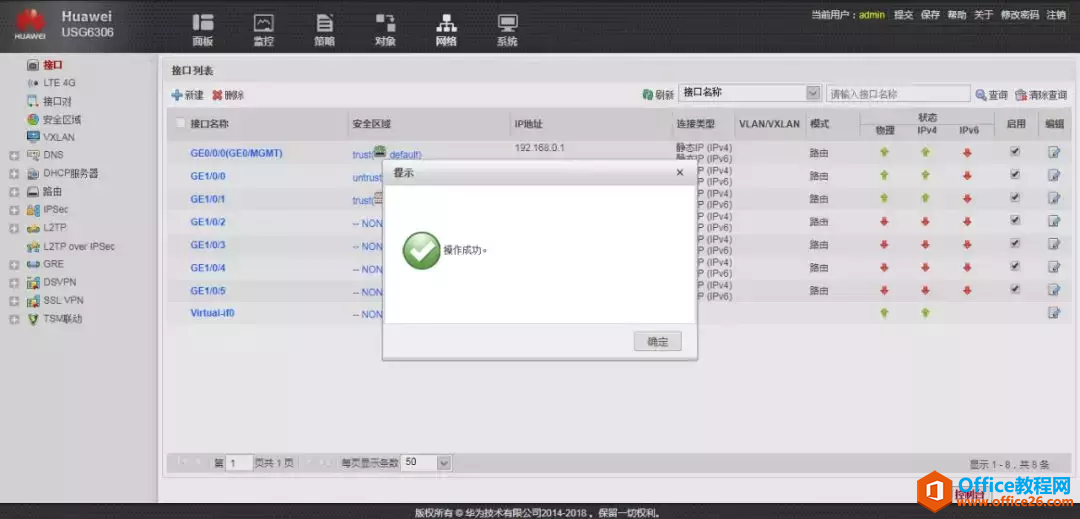Click 保存 in the top bar
This screenshot has height=519, width=1080.
tap(930, 14)
